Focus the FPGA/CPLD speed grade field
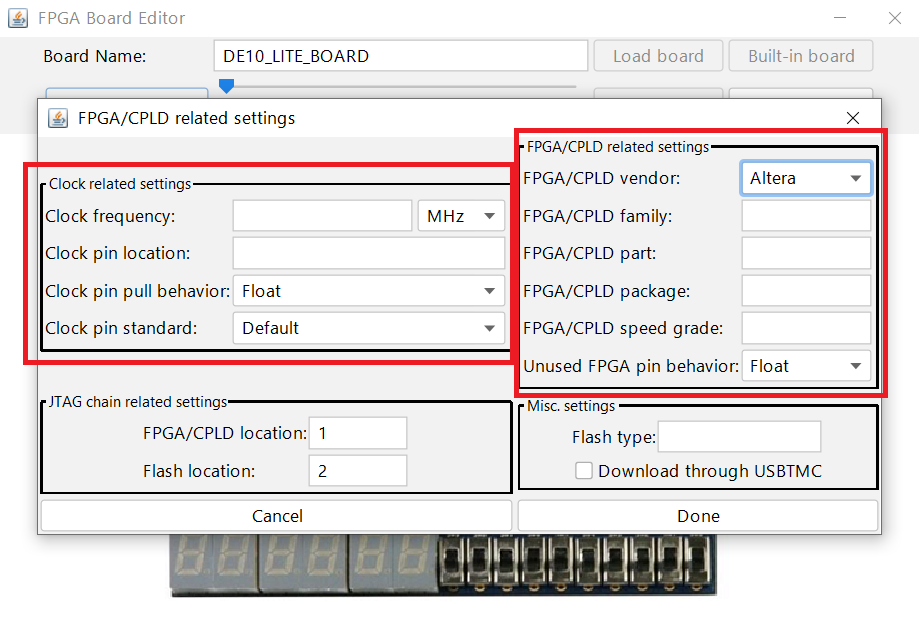919x629 pixels. (805, 328)
